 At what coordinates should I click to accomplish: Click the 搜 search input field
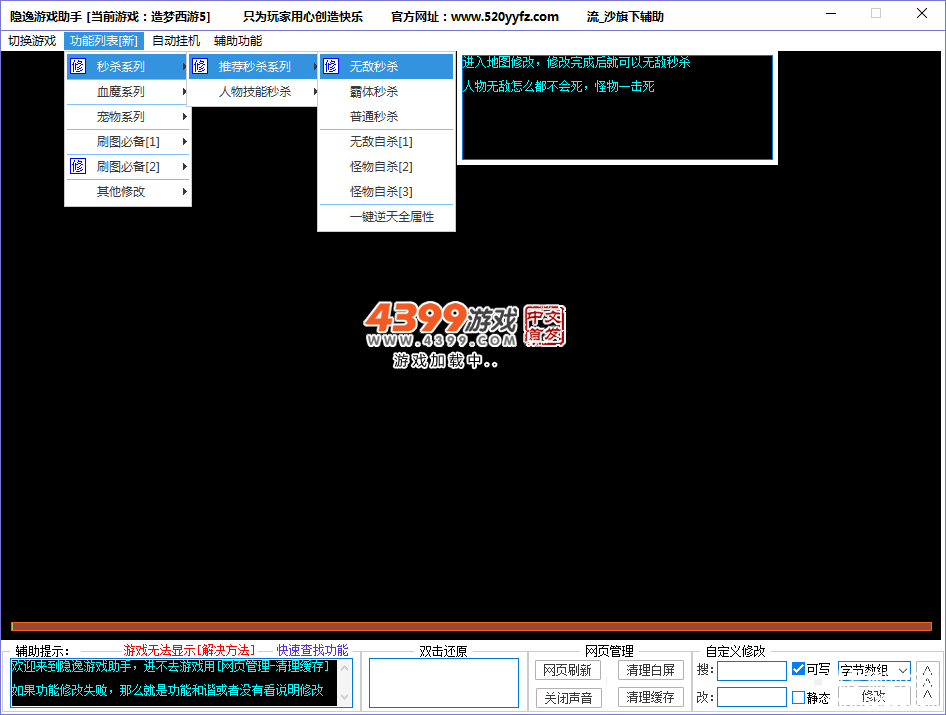(x=752, y=670)
